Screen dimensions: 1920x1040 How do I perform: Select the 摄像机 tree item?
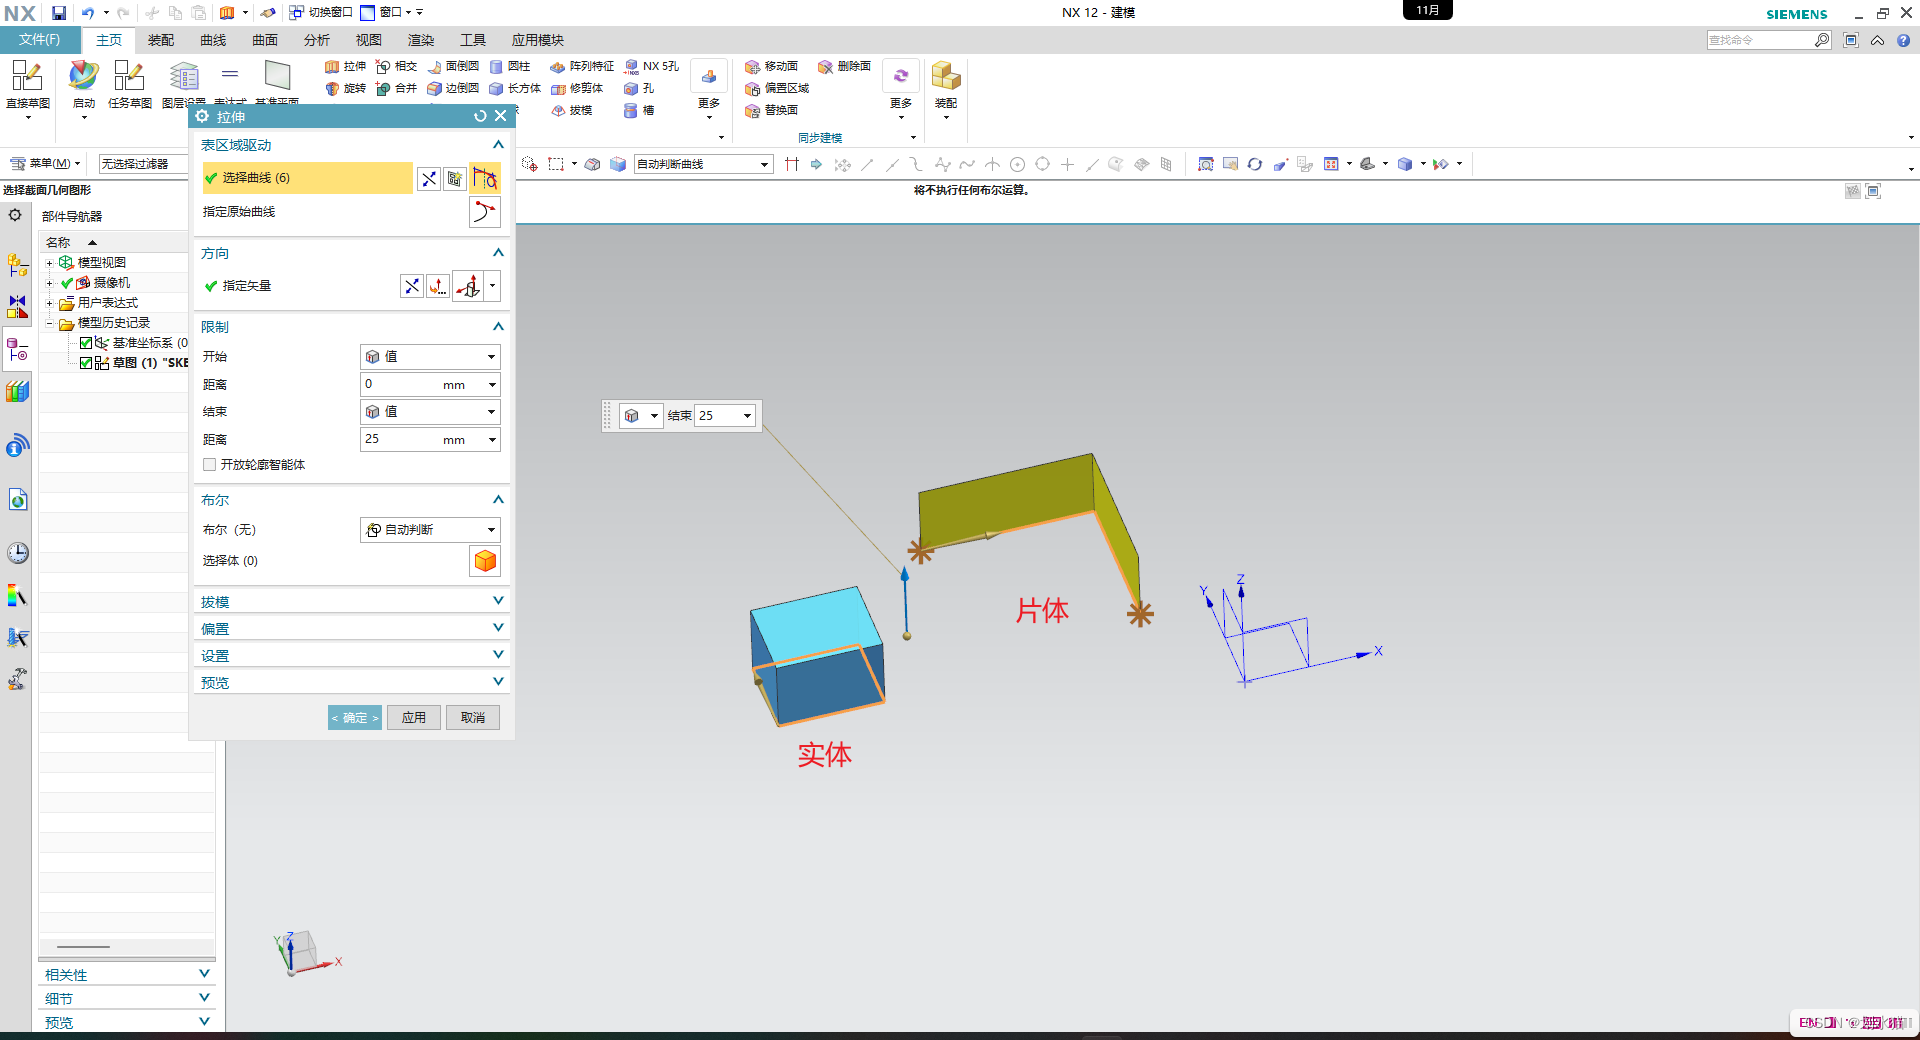click(x=112, y=283)
